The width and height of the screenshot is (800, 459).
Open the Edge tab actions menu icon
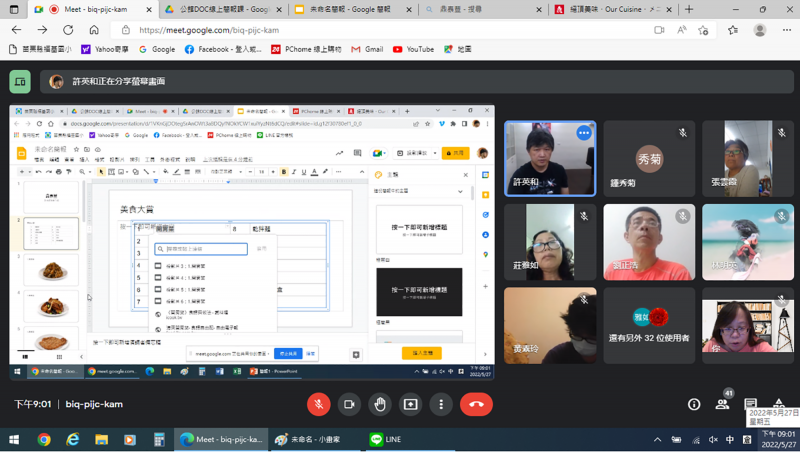pos(14,9)
